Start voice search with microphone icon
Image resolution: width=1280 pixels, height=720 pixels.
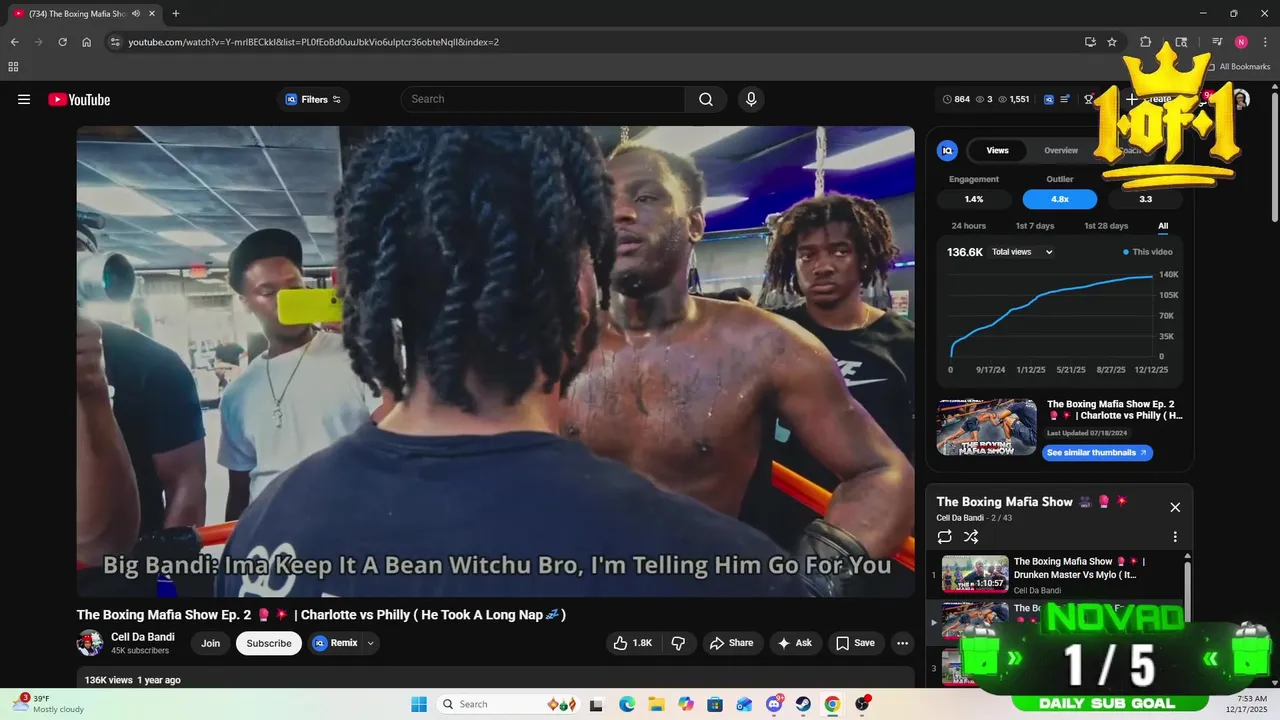point(751,99)
